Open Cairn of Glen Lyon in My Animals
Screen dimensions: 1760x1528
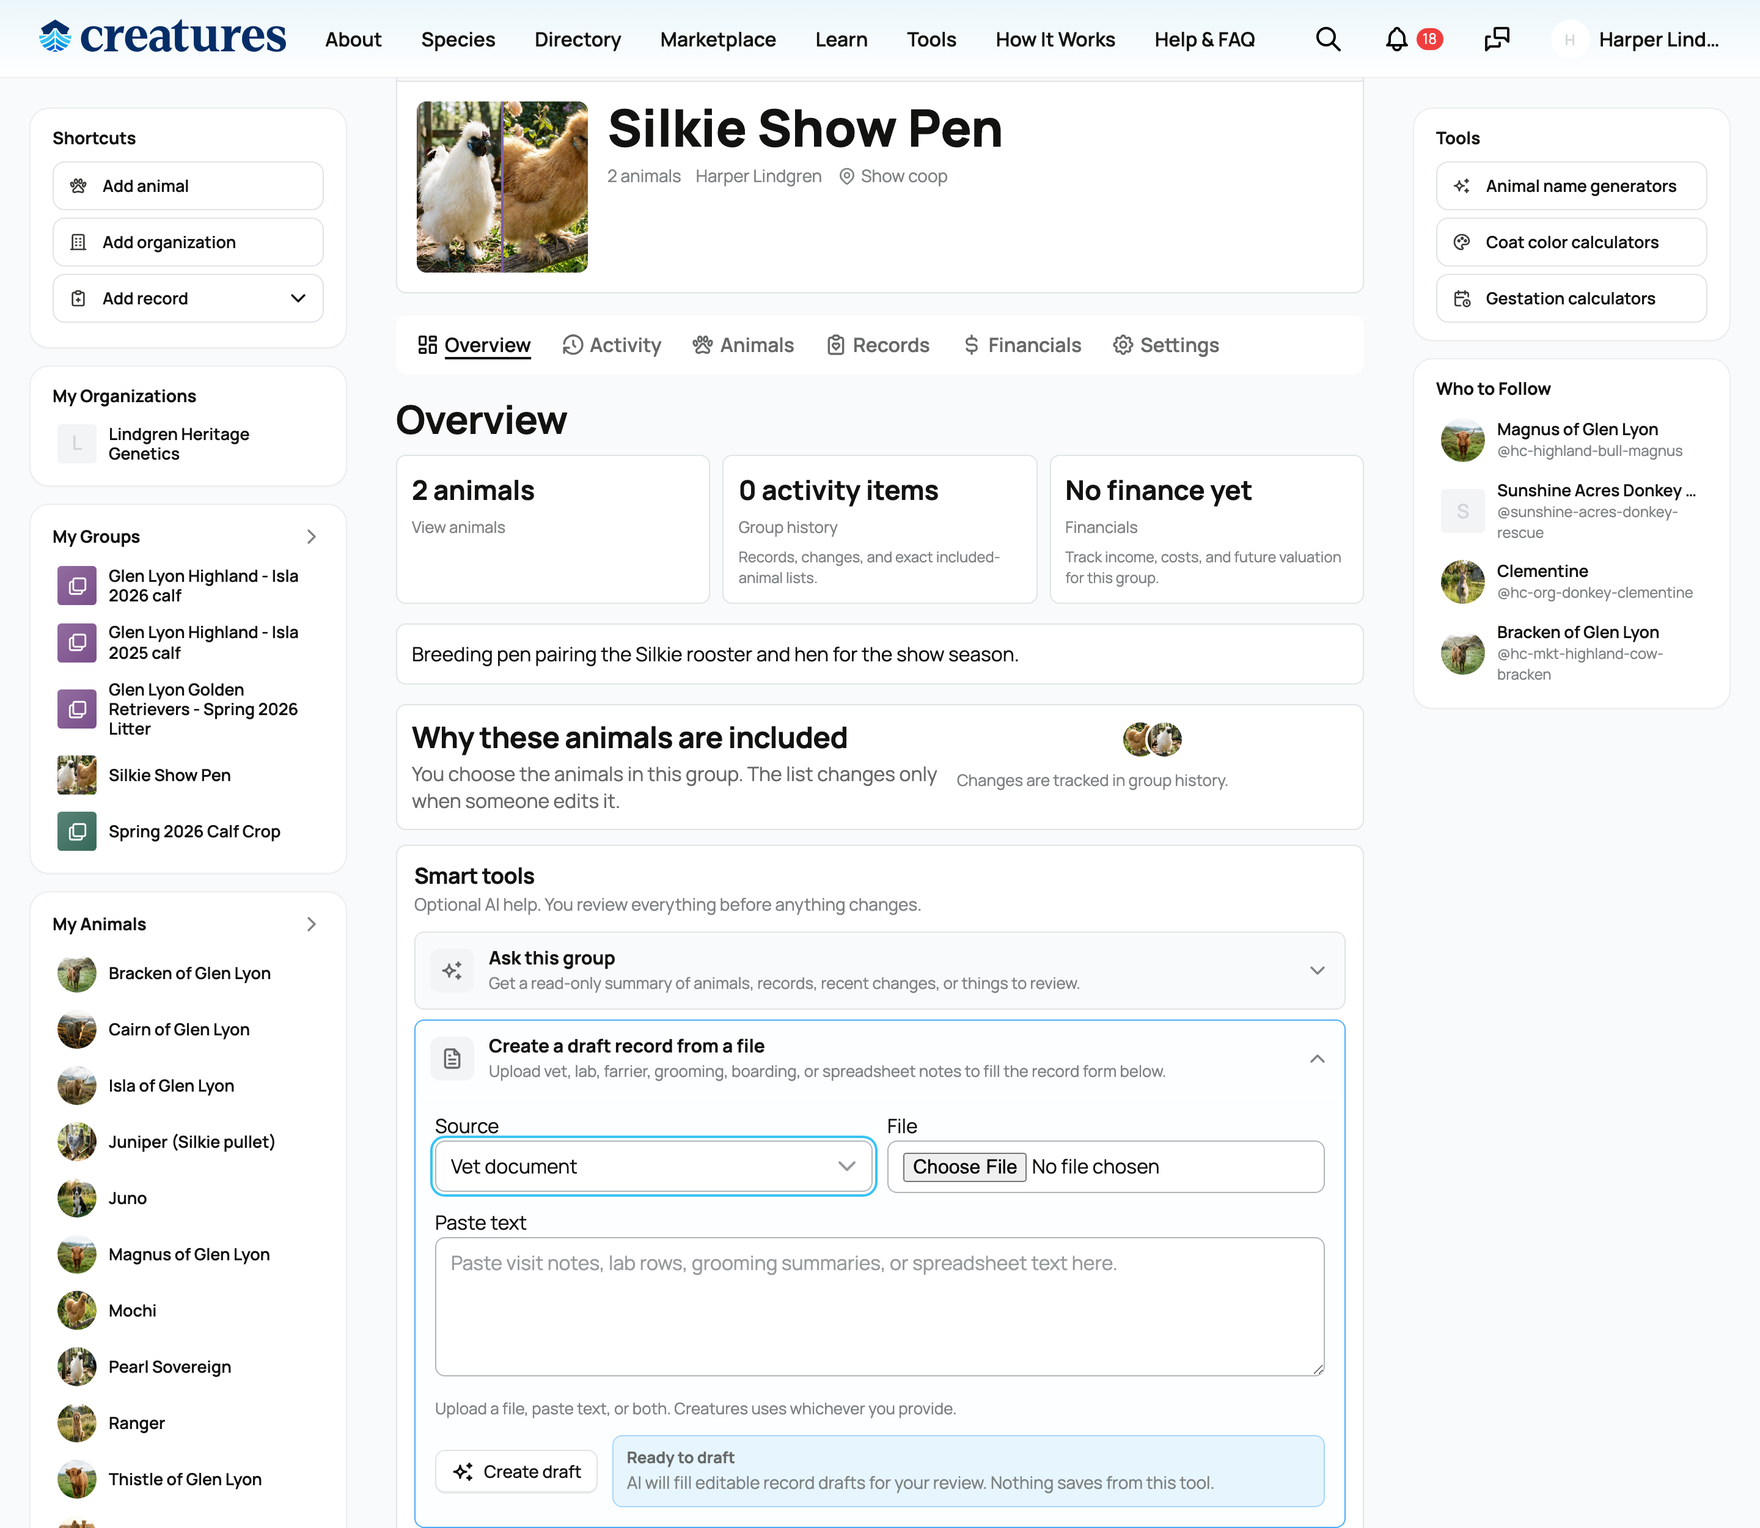[x=179, y=1030]
